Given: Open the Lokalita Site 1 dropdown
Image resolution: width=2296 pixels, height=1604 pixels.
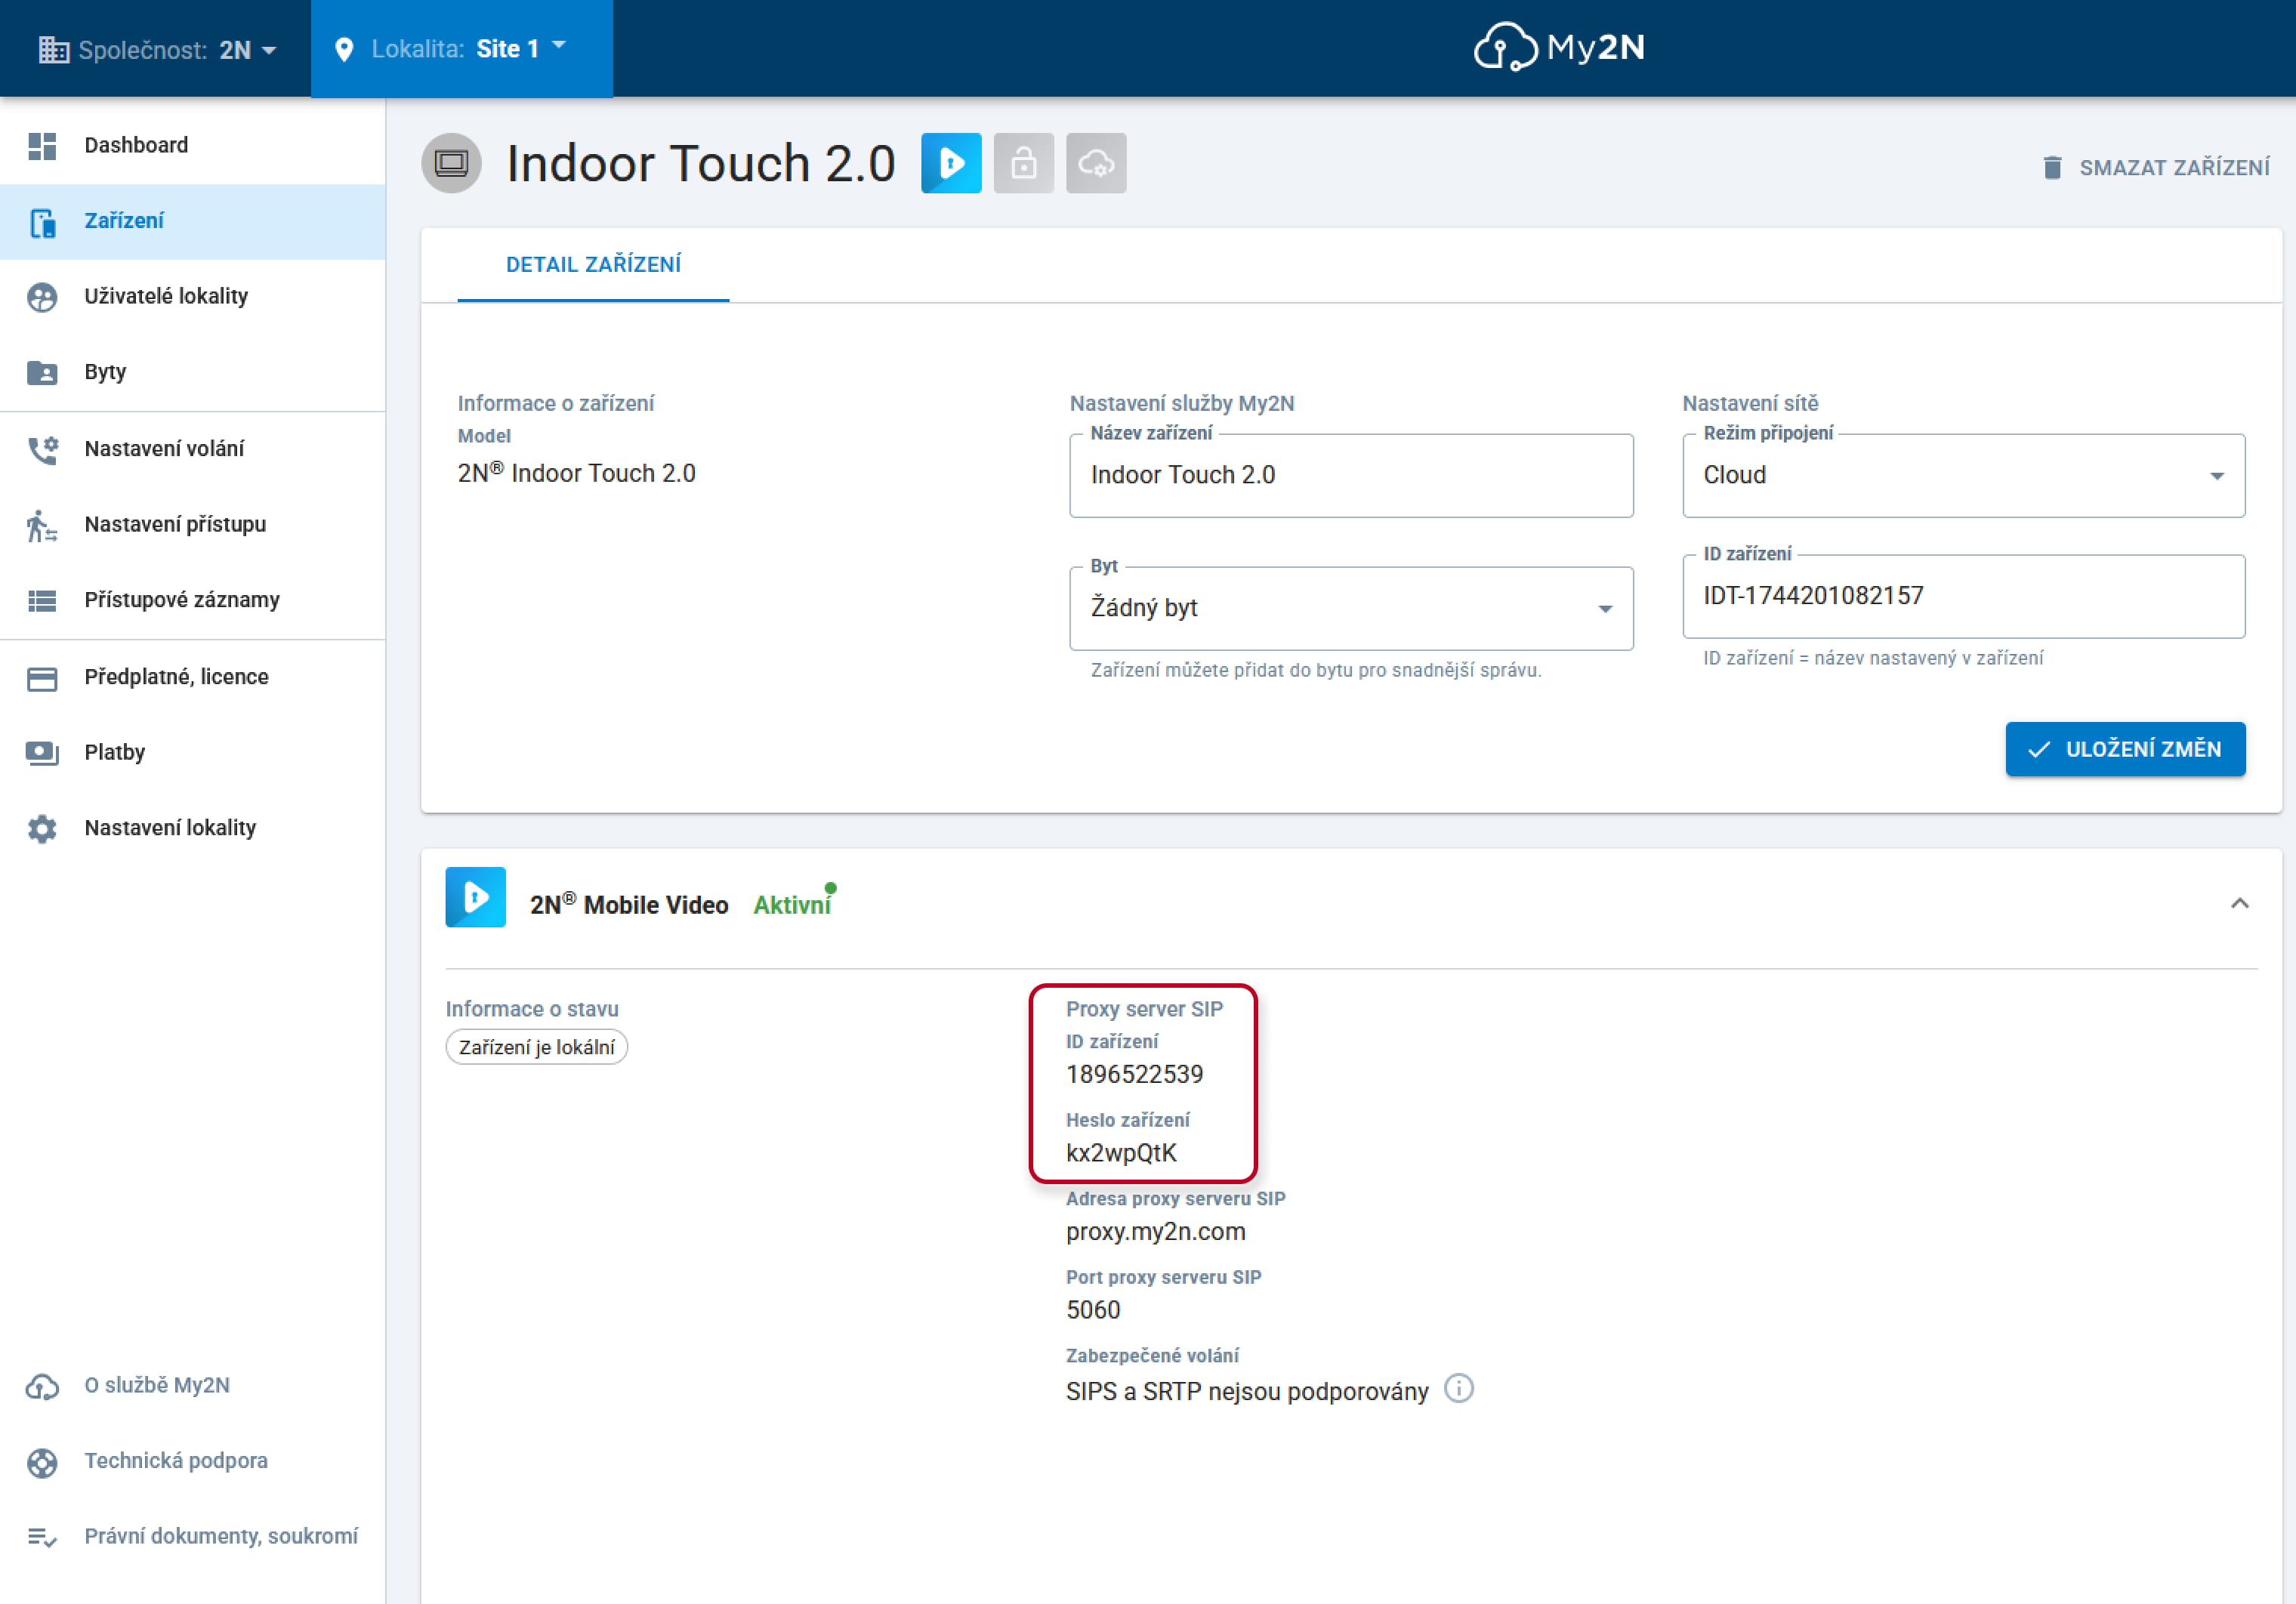Looking at the screenshot, I should click(462, 48).
